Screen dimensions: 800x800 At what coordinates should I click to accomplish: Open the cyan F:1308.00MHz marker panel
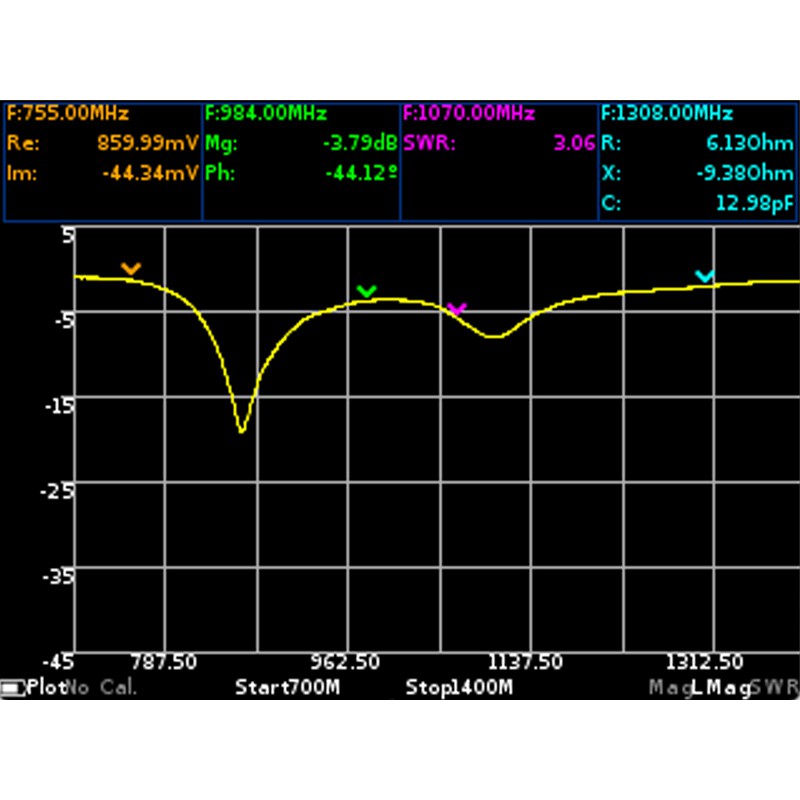698,161
